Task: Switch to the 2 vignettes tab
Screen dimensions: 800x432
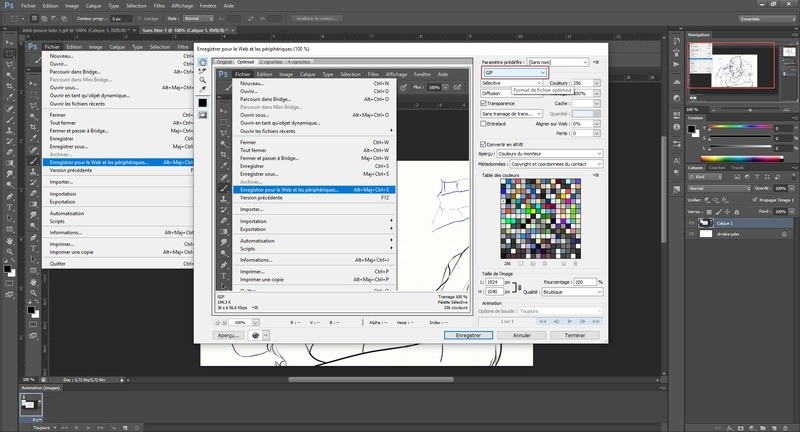Action: pyautogui.click(x=270, y=62)
